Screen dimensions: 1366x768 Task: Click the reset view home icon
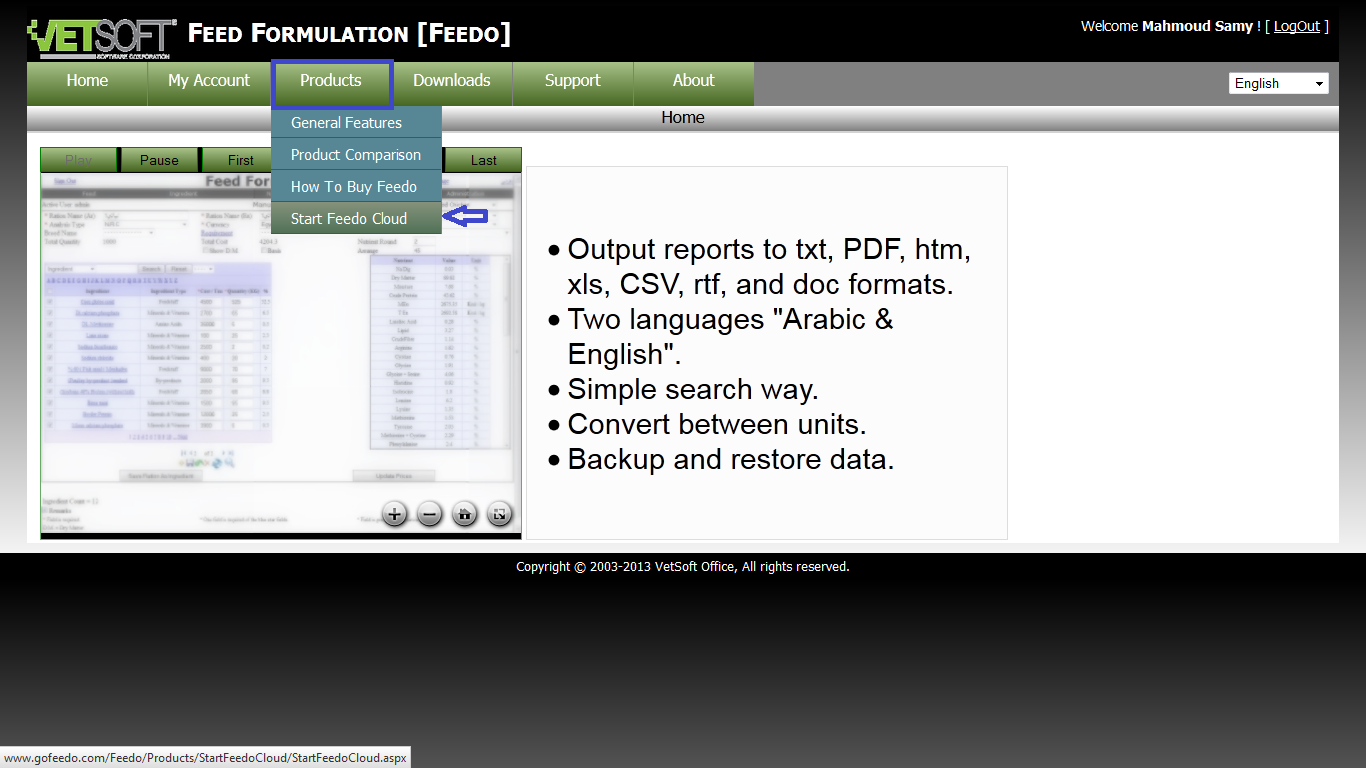[465, 514]
